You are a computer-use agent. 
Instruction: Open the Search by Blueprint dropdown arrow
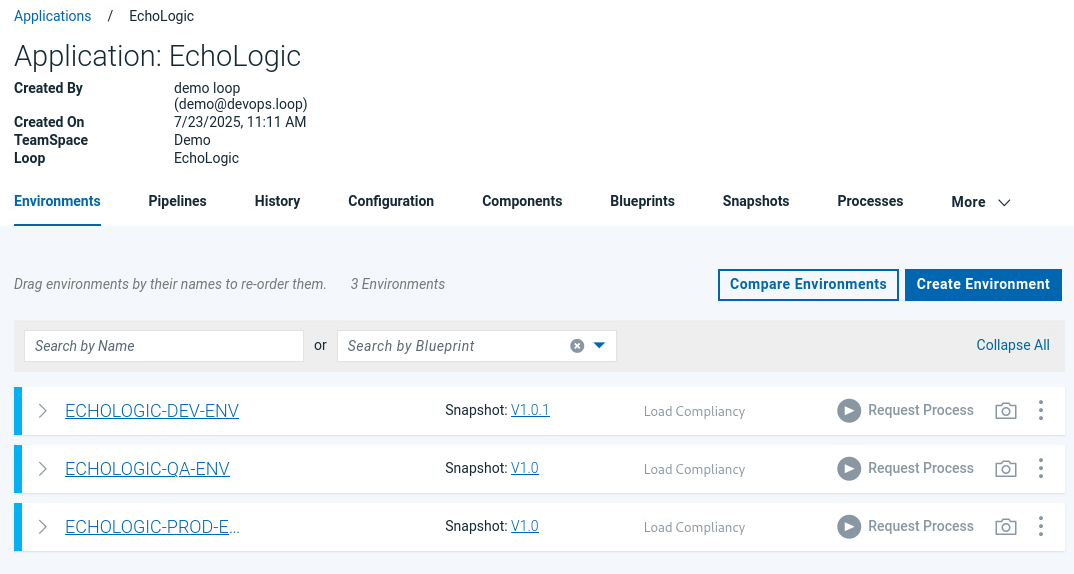click(599, 345)
